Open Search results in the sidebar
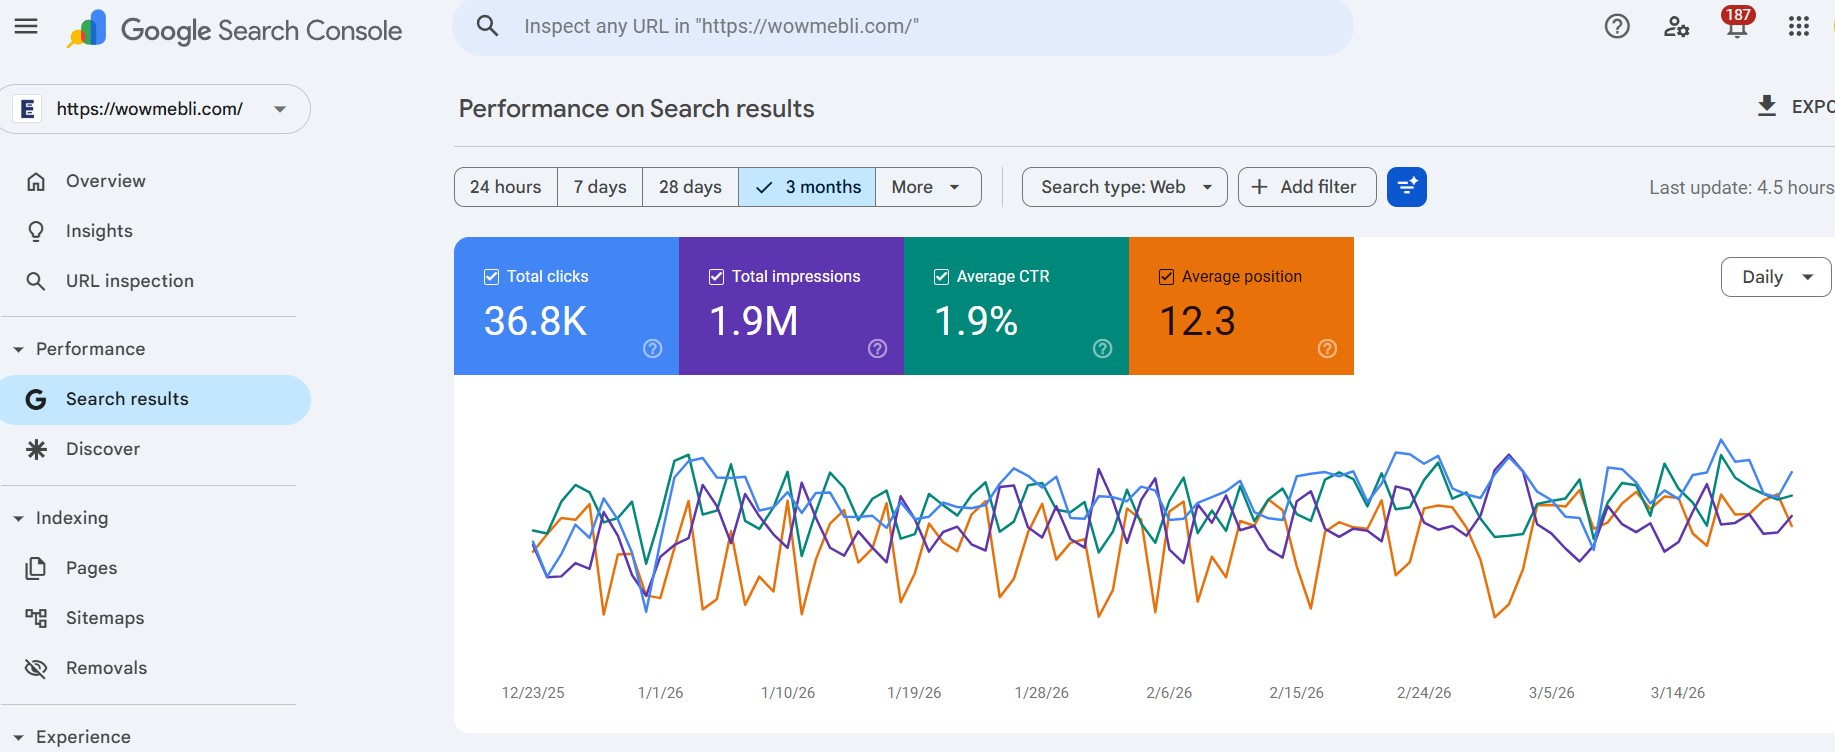 (x=155, y=399)
